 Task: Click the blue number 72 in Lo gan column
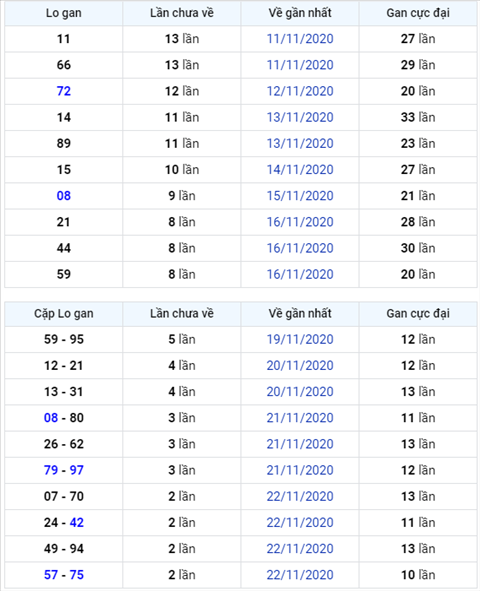pyautogui.click(x=64, y=91)
